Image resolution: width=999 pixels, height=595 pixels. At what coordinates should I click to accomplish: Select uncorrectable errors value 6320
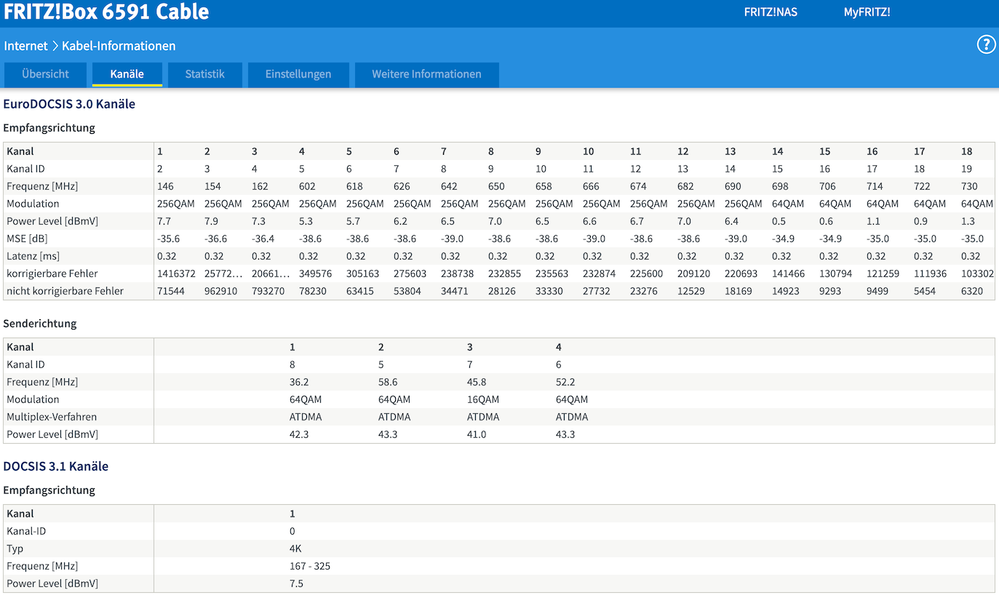click(x=972, y=291)
